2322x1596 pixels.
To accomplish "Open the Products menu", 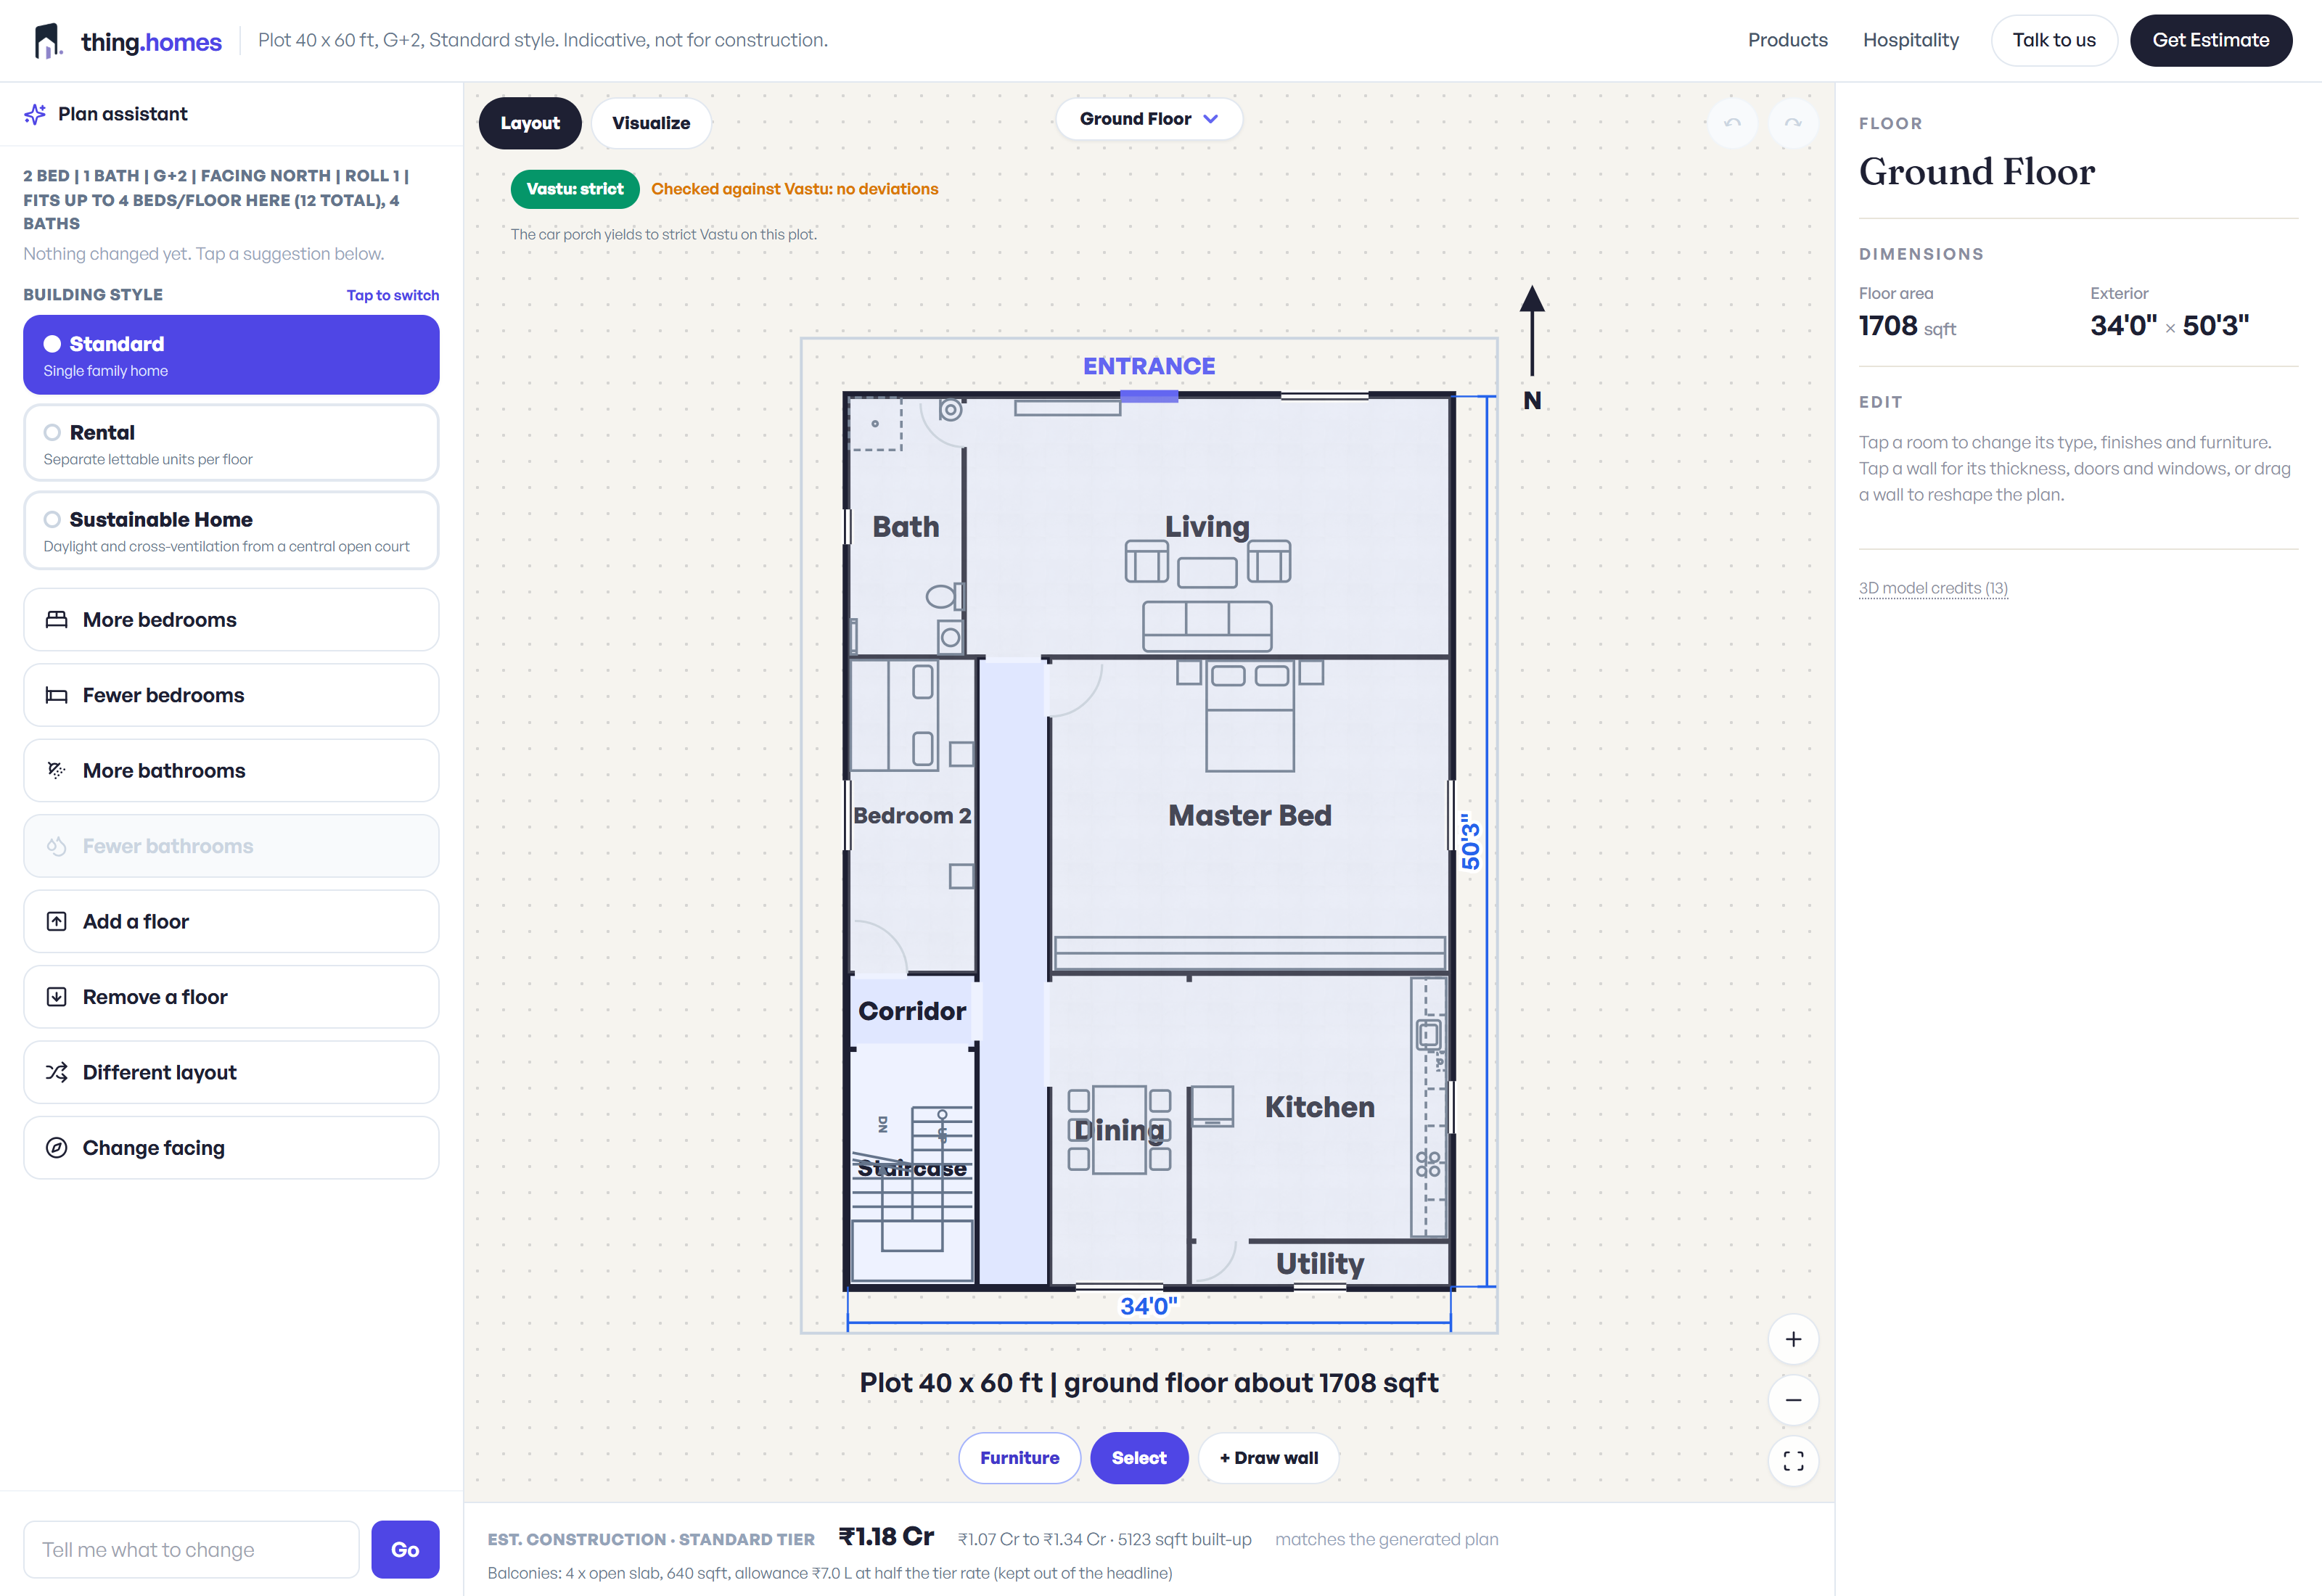I will (1787, 40).
